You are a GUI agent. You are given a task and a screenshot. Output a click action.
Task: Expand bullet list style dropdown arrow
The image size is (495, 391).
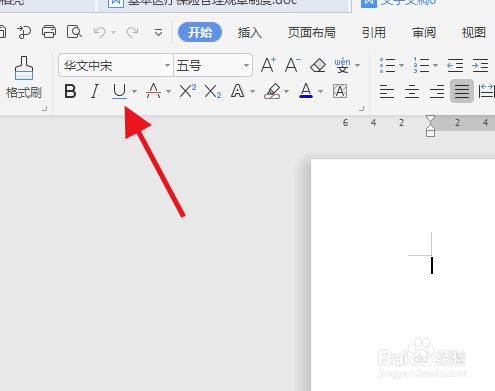coord(402,65)
